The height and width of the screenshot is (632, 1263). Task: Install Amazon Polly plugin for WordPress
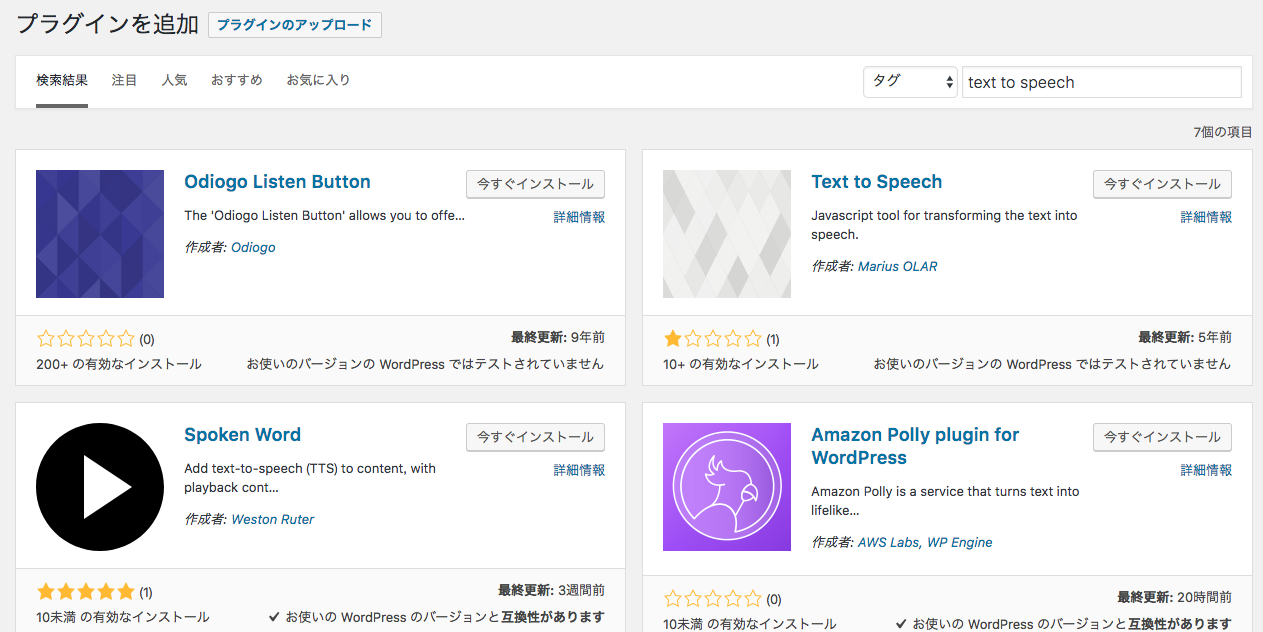[x=1162, y=437]
